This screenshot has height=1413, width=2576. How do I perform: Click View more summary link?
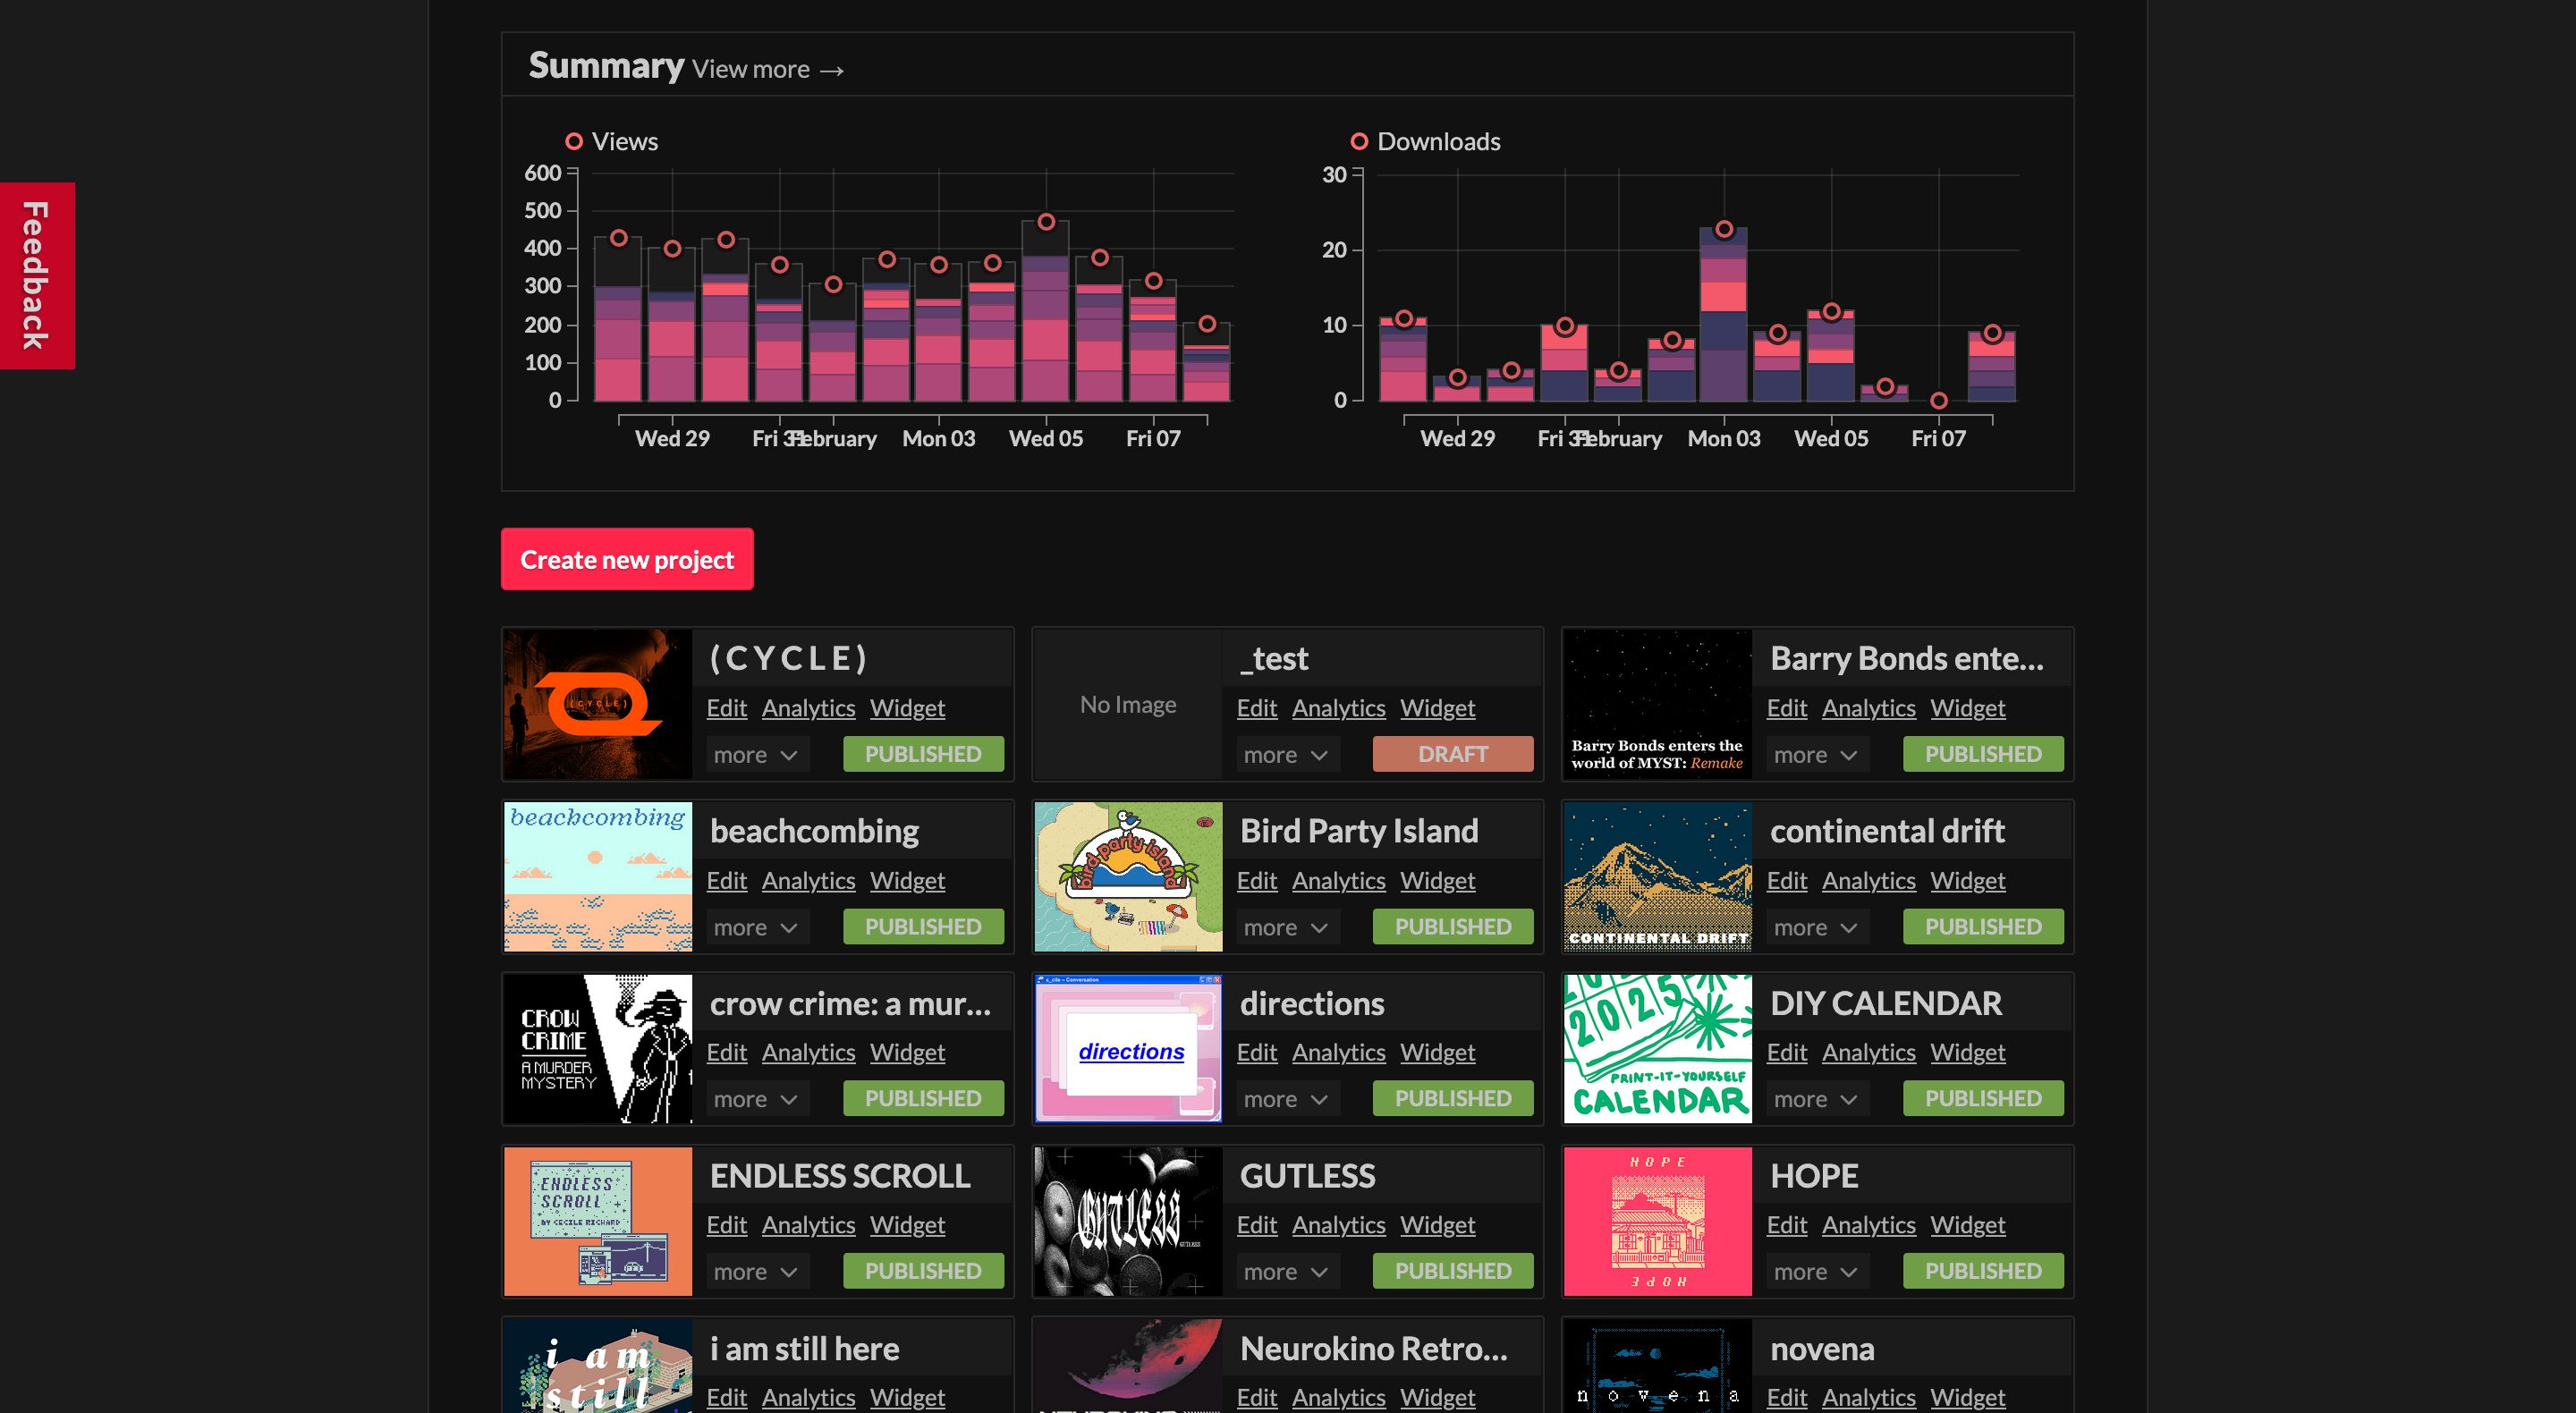[x=767, y=70]
